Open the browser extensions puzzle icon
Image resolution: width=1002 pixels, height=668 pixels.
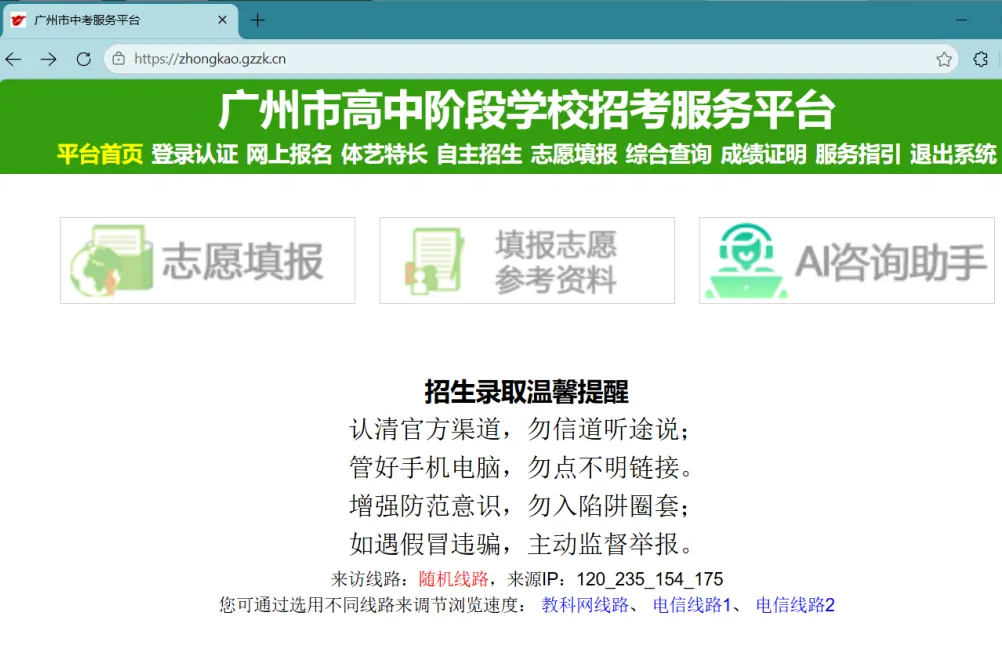[981, 59]
